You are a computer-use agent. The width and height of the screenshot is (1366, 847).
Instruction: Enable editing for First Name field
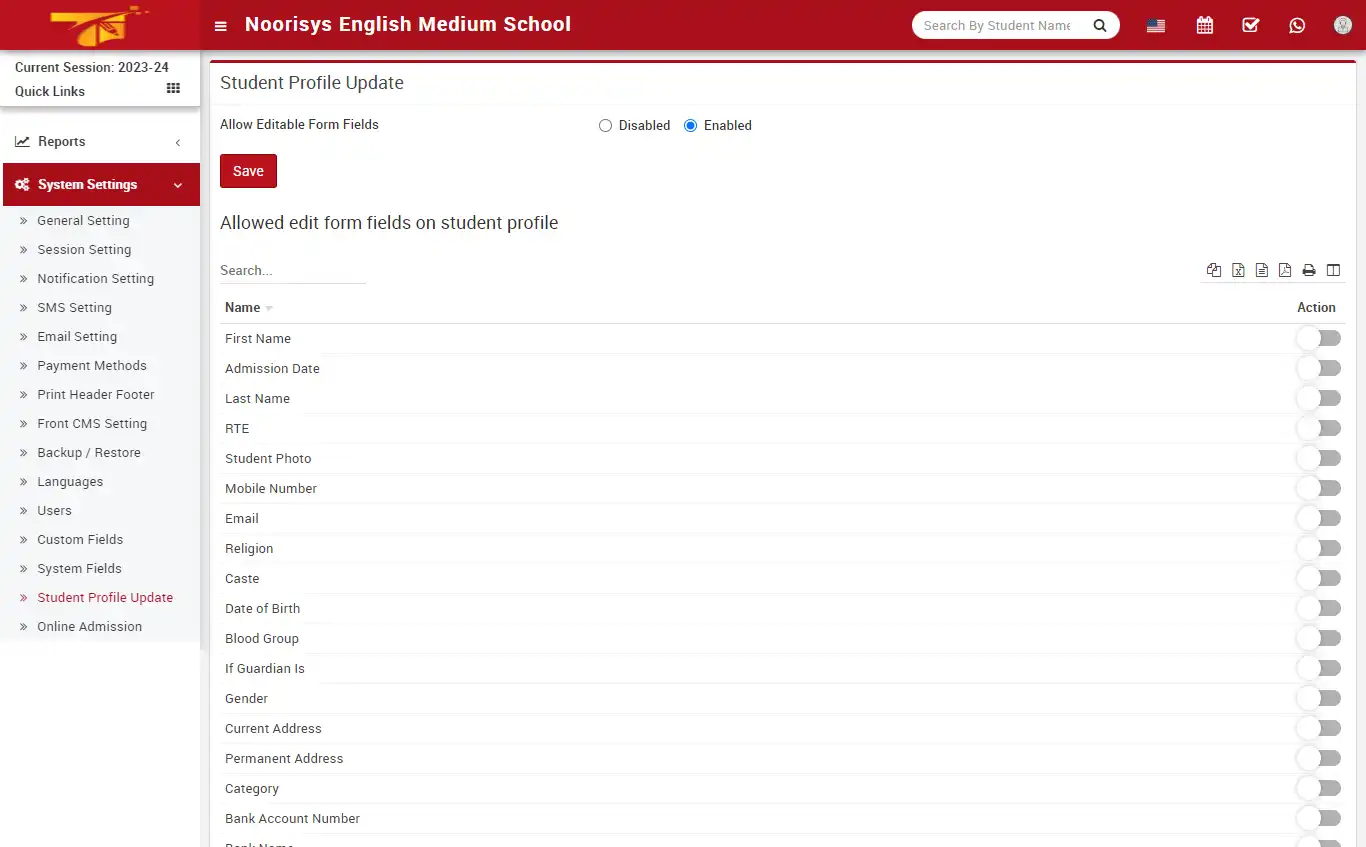pyautogui.click(x=1319, y=338)
